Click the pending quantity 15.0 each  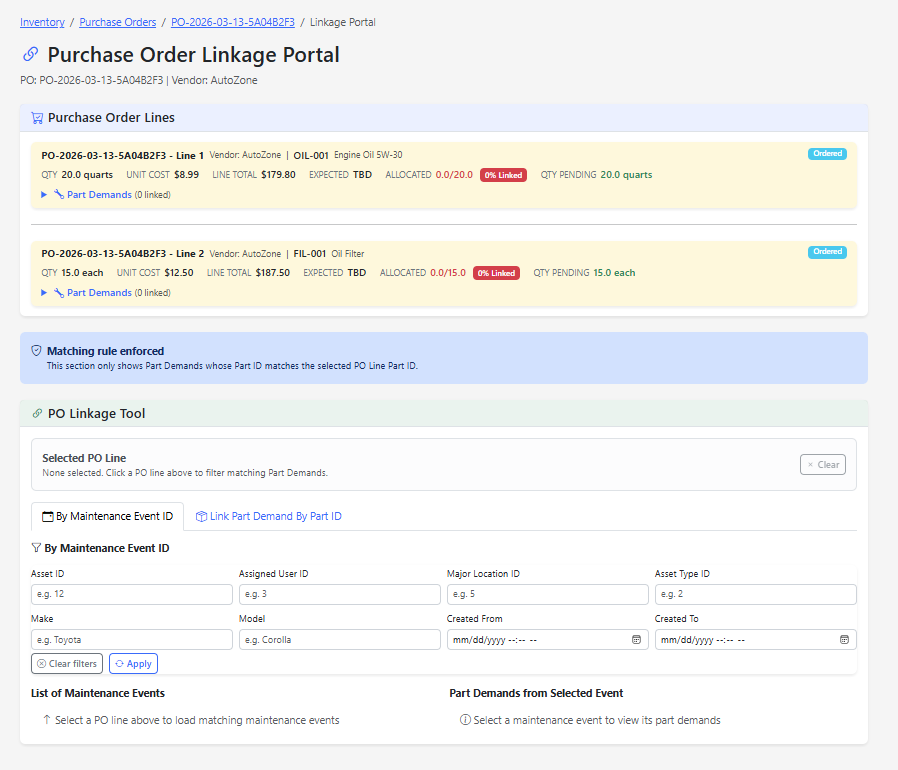tap(614, 273)
